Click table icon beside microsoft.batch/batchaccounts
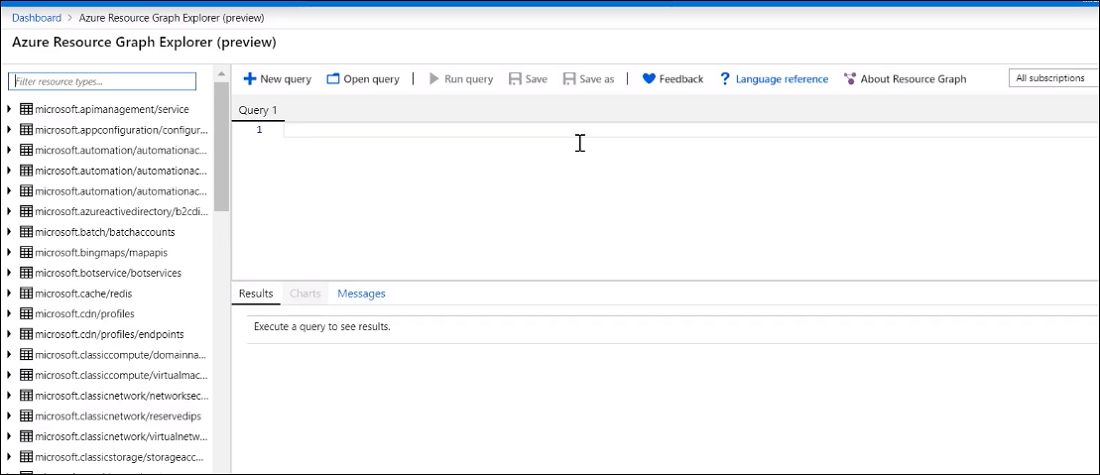Viewport: 1100px width, 475px height. pos(27,232)
